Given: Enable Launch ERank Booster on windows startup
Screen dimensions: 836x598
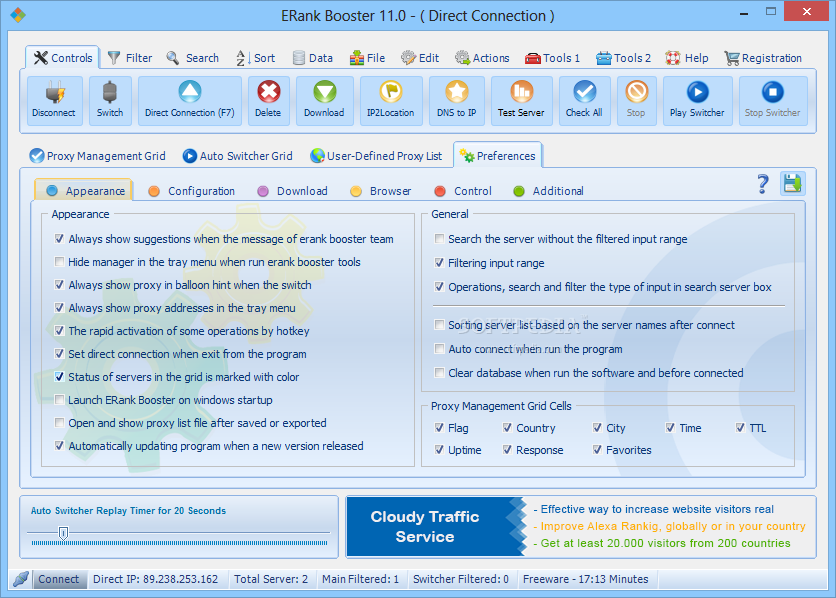Looking at the screenshot, I should pyautogui.click(x=59, y=400).
